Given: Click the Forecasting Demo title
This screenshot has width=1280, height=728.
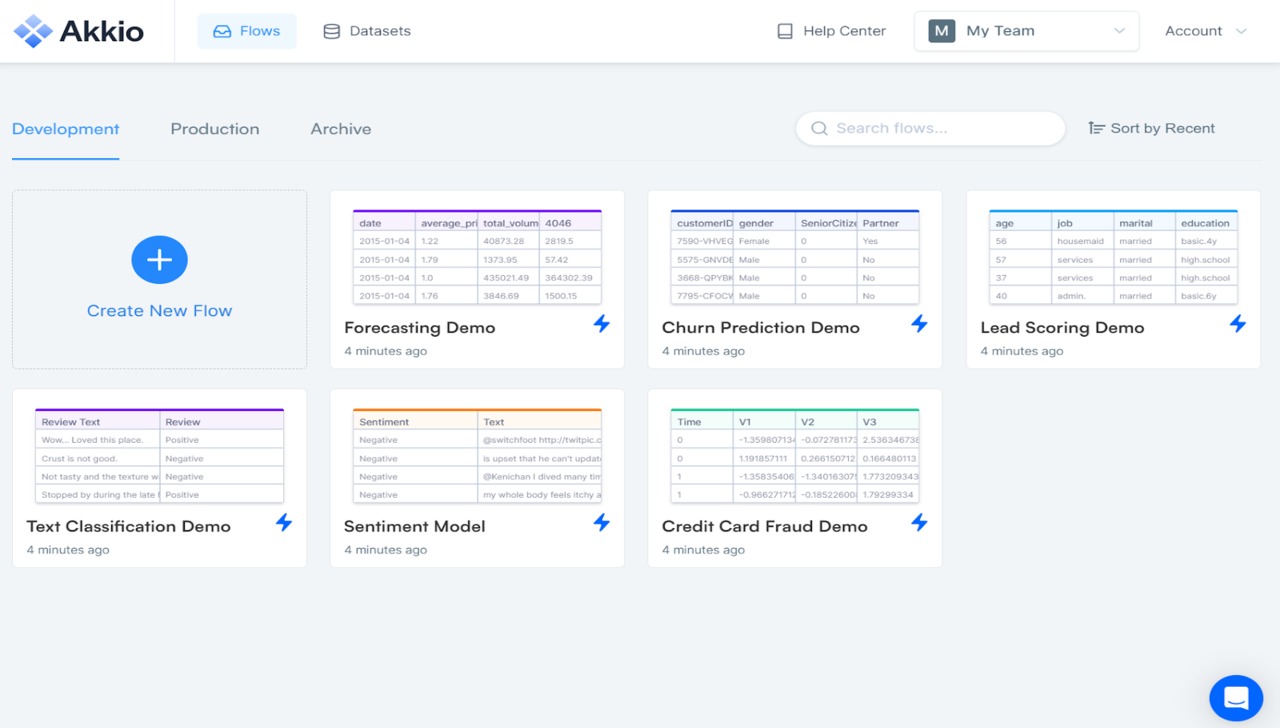Looking at the screenshot, I should (x=420, y=328).
